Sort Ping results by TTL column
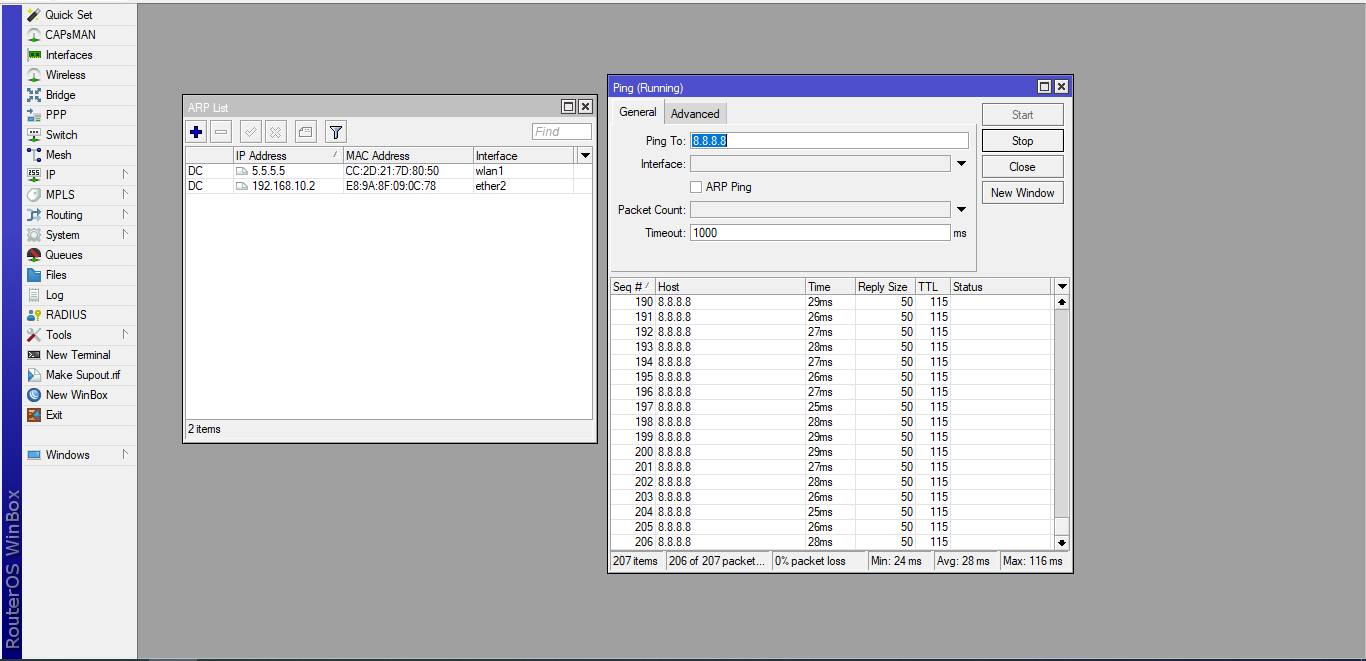This screenshot has height=661, width=1366. [x=932, y=287]
